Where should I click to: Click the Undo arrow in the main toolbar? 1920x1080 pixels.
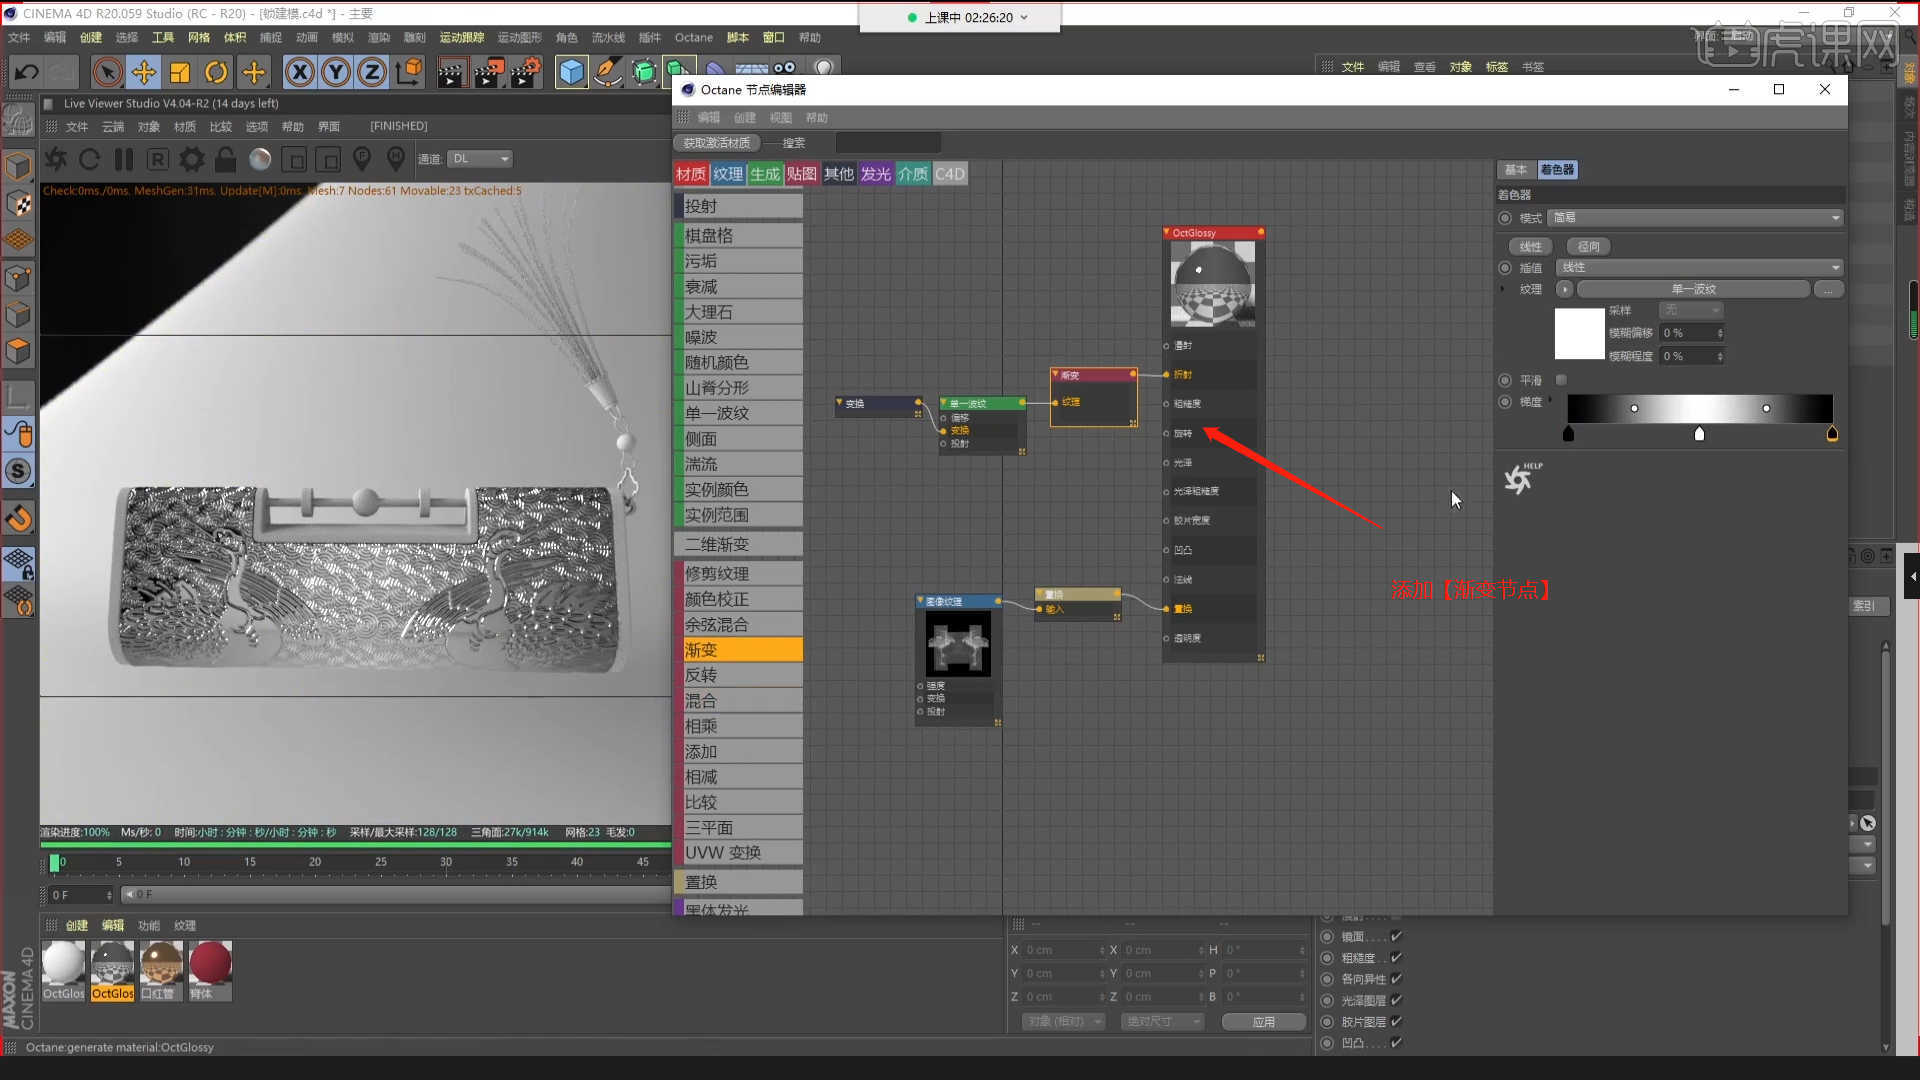pos(27,72)
